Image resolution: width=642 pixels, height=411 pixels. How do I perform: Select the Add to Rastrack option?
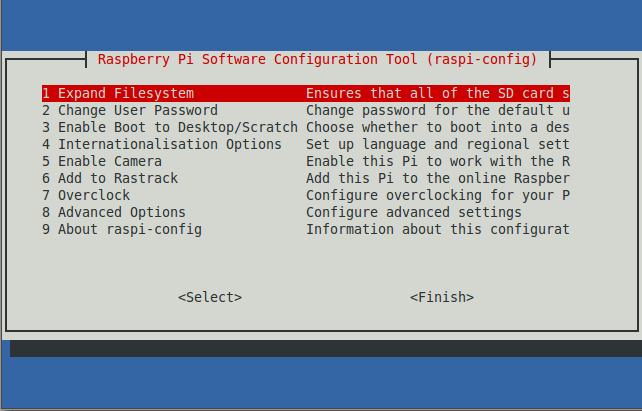(110, 178)
